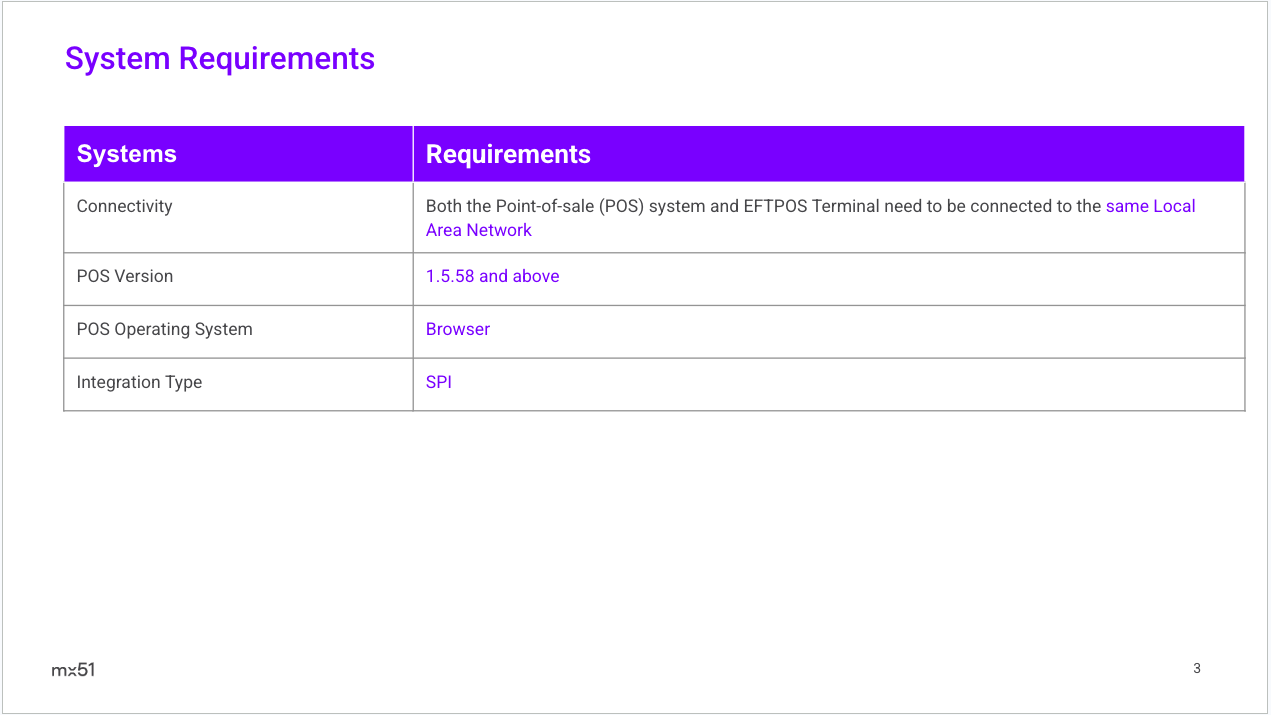Click the '1.5.58 and above' version text
Viewport: 1271px width, 715px height.
pos(492,276)
